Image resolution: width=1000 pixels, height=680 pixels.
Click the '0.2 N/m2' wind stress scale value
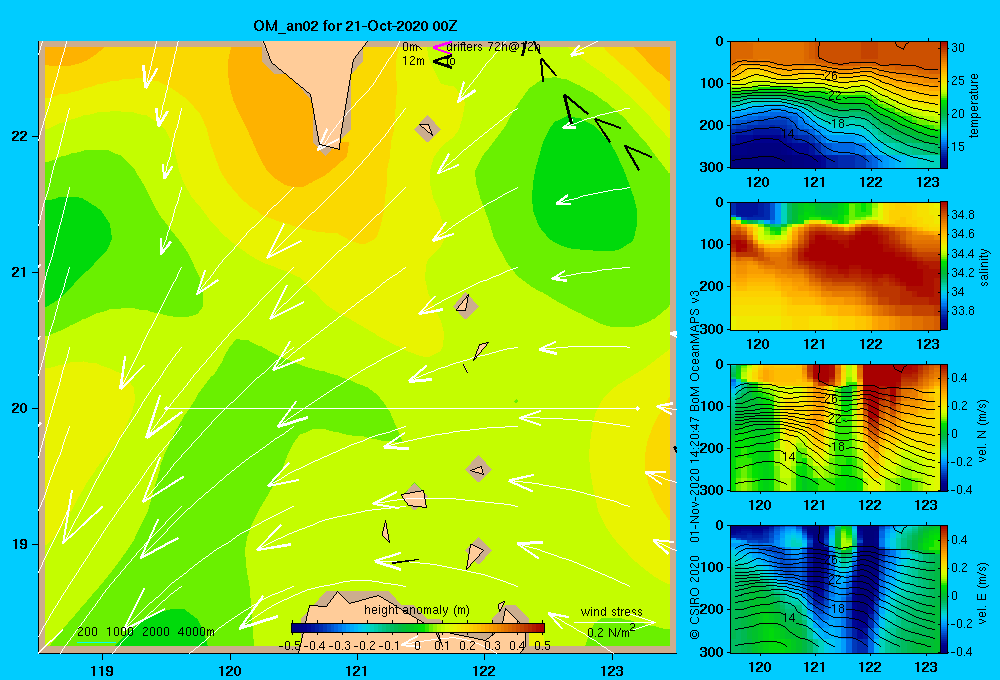click(x=611, y=632)
